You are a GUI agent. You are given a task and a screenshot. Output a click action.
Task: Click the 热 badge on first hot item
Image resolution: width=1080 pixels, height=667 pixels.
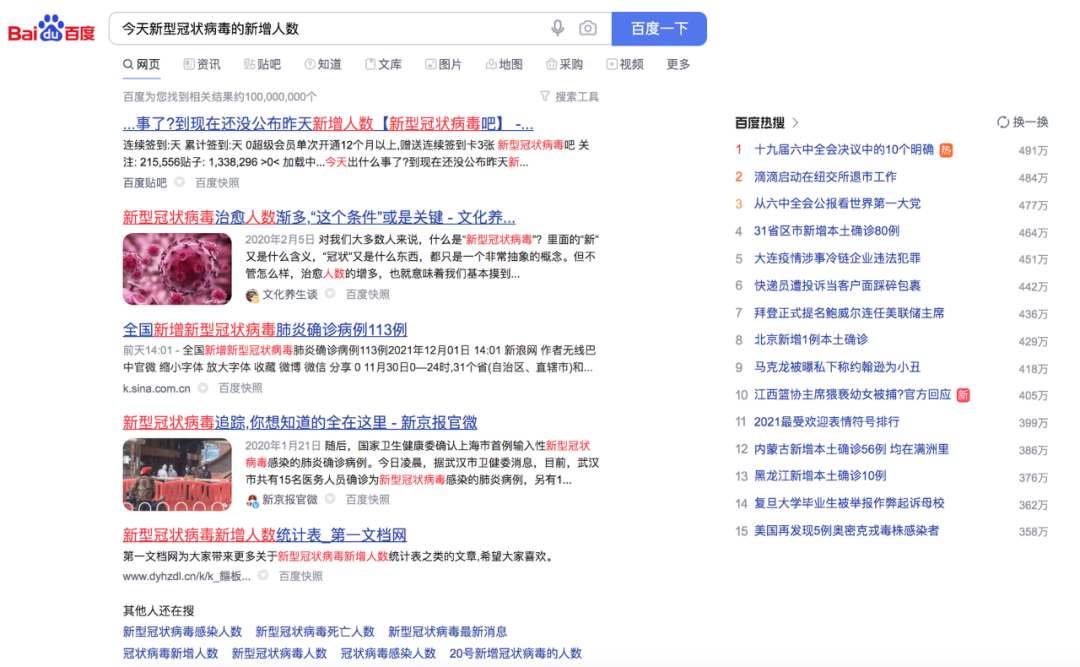pos(946,150)
